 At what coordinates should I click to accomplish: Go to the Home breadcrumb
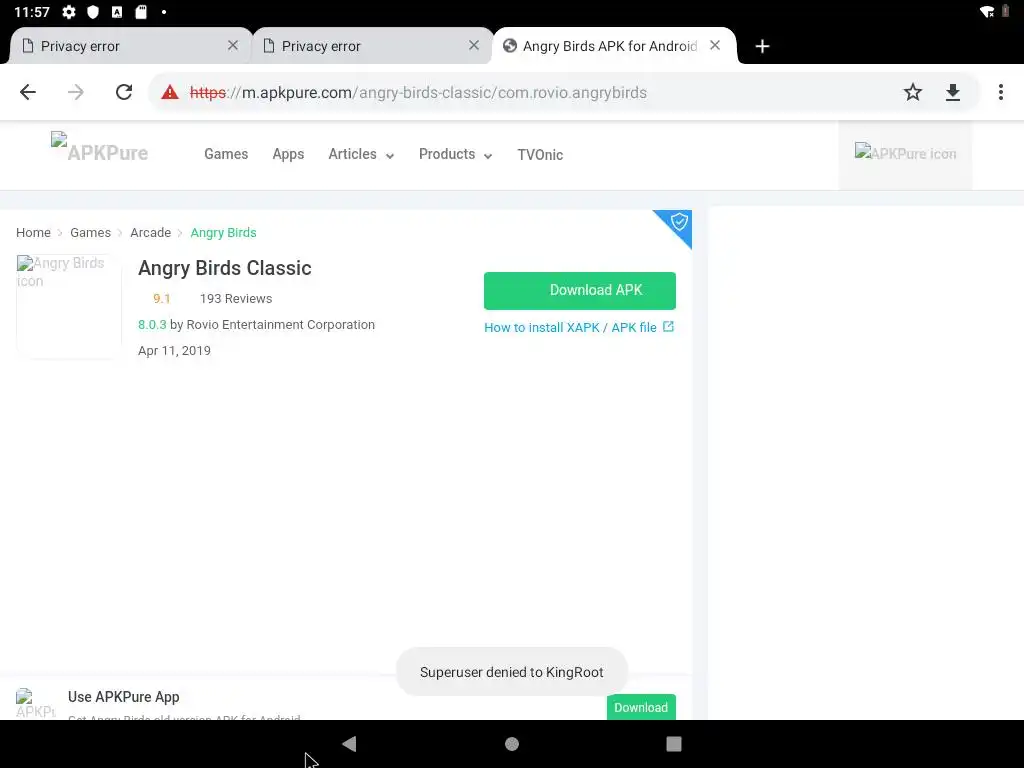point(33,232)
